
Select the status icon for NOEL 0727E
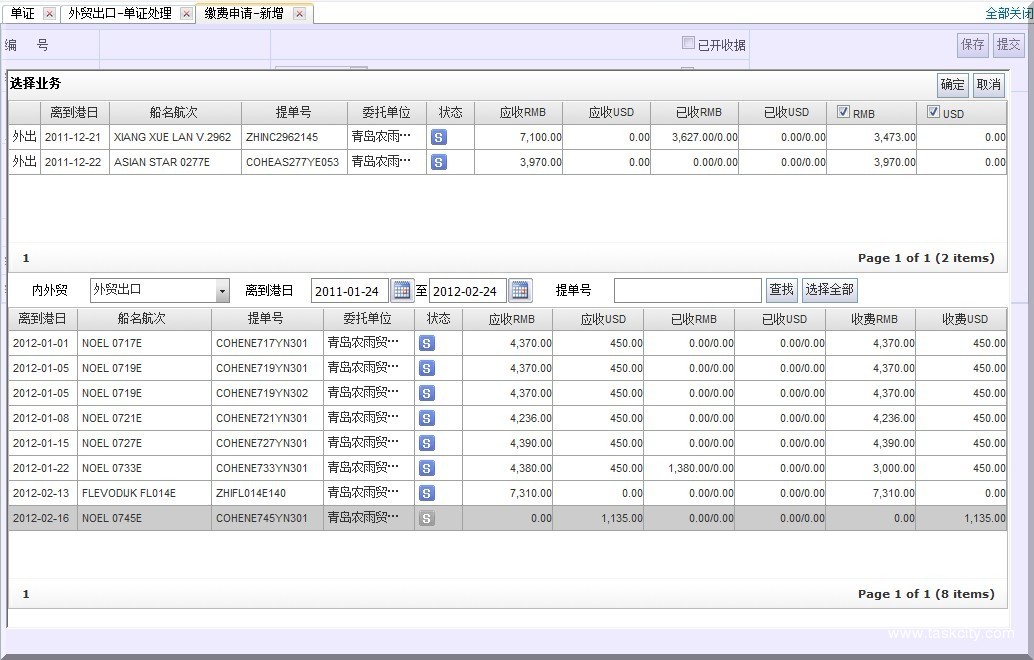pos(428,443)
